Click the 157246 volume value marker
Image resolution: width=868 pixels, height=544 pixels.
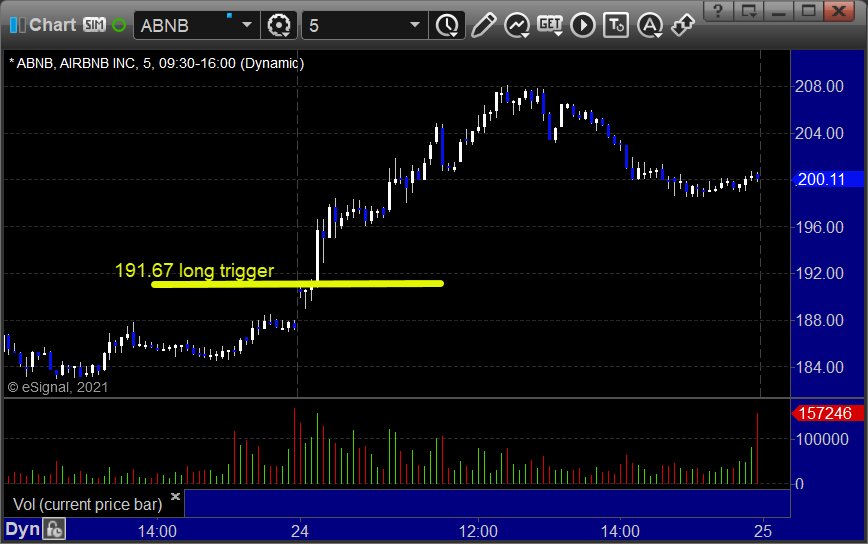(x=828, y=413)
